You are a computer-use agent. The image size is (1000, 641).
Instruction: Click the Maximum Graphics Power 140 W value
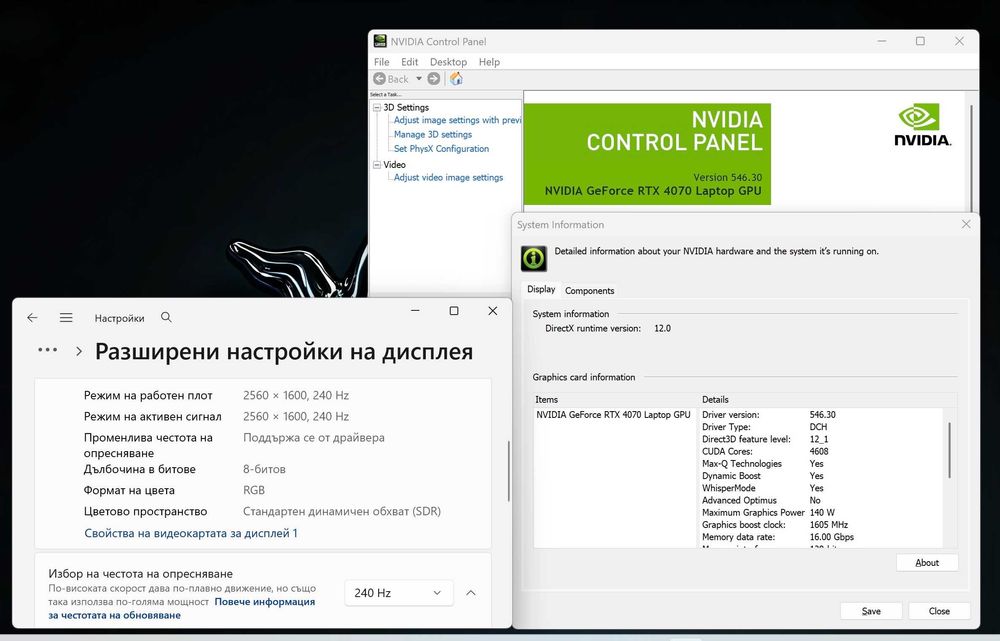click(x=822, y=513)
